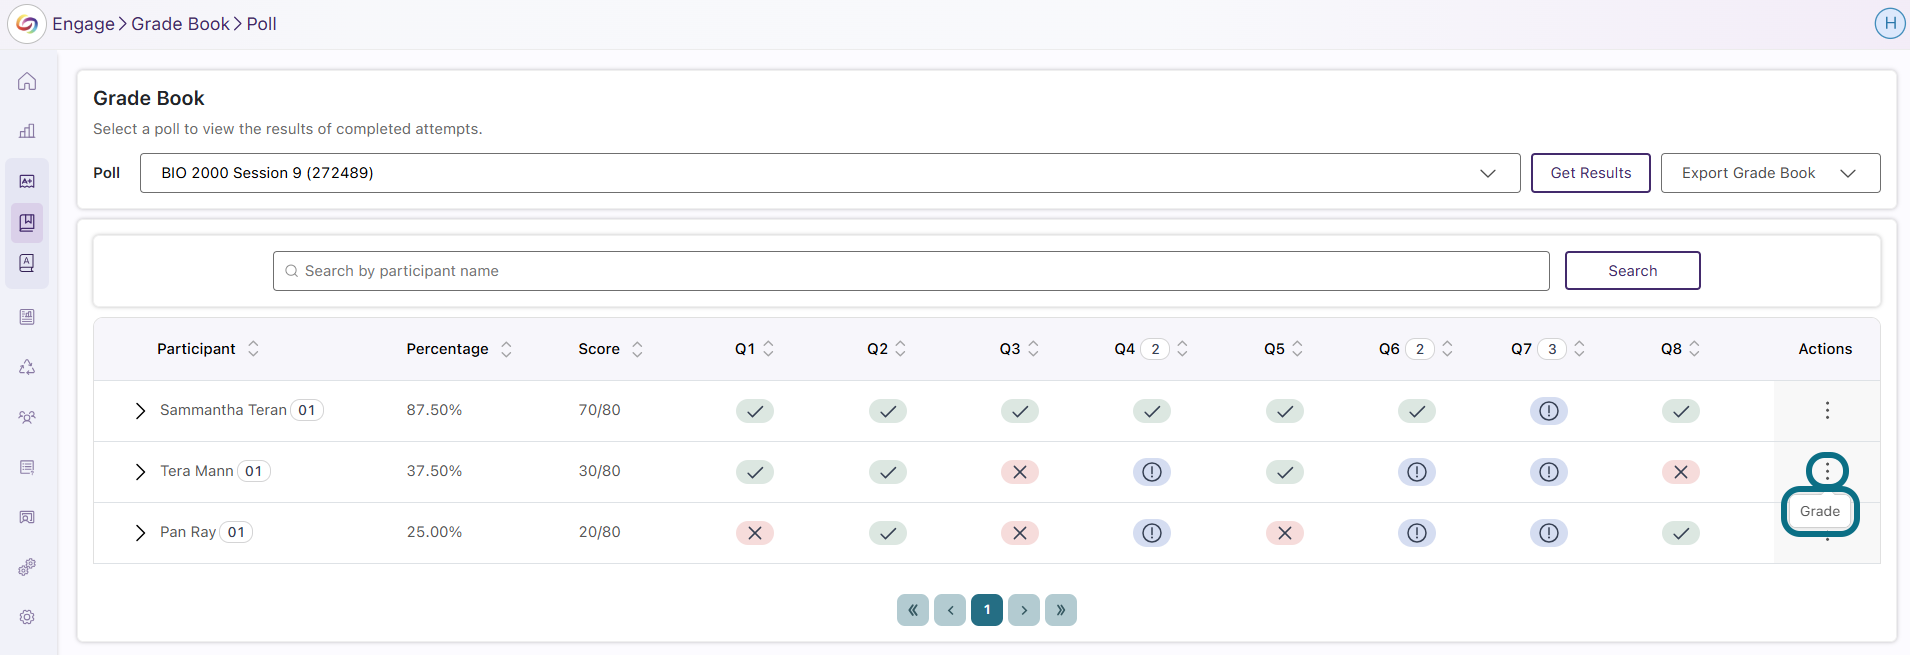
Task: Go to last page of results
Action: tap(1061, 610)
